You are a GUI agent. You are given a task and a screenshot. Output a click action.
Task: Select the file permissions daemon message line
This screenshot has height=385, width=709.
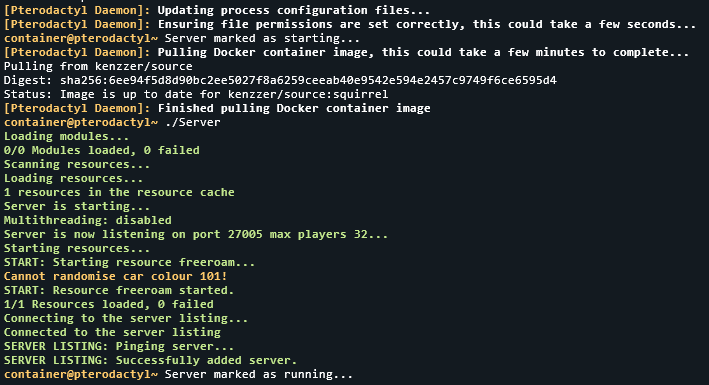[350, 24]
